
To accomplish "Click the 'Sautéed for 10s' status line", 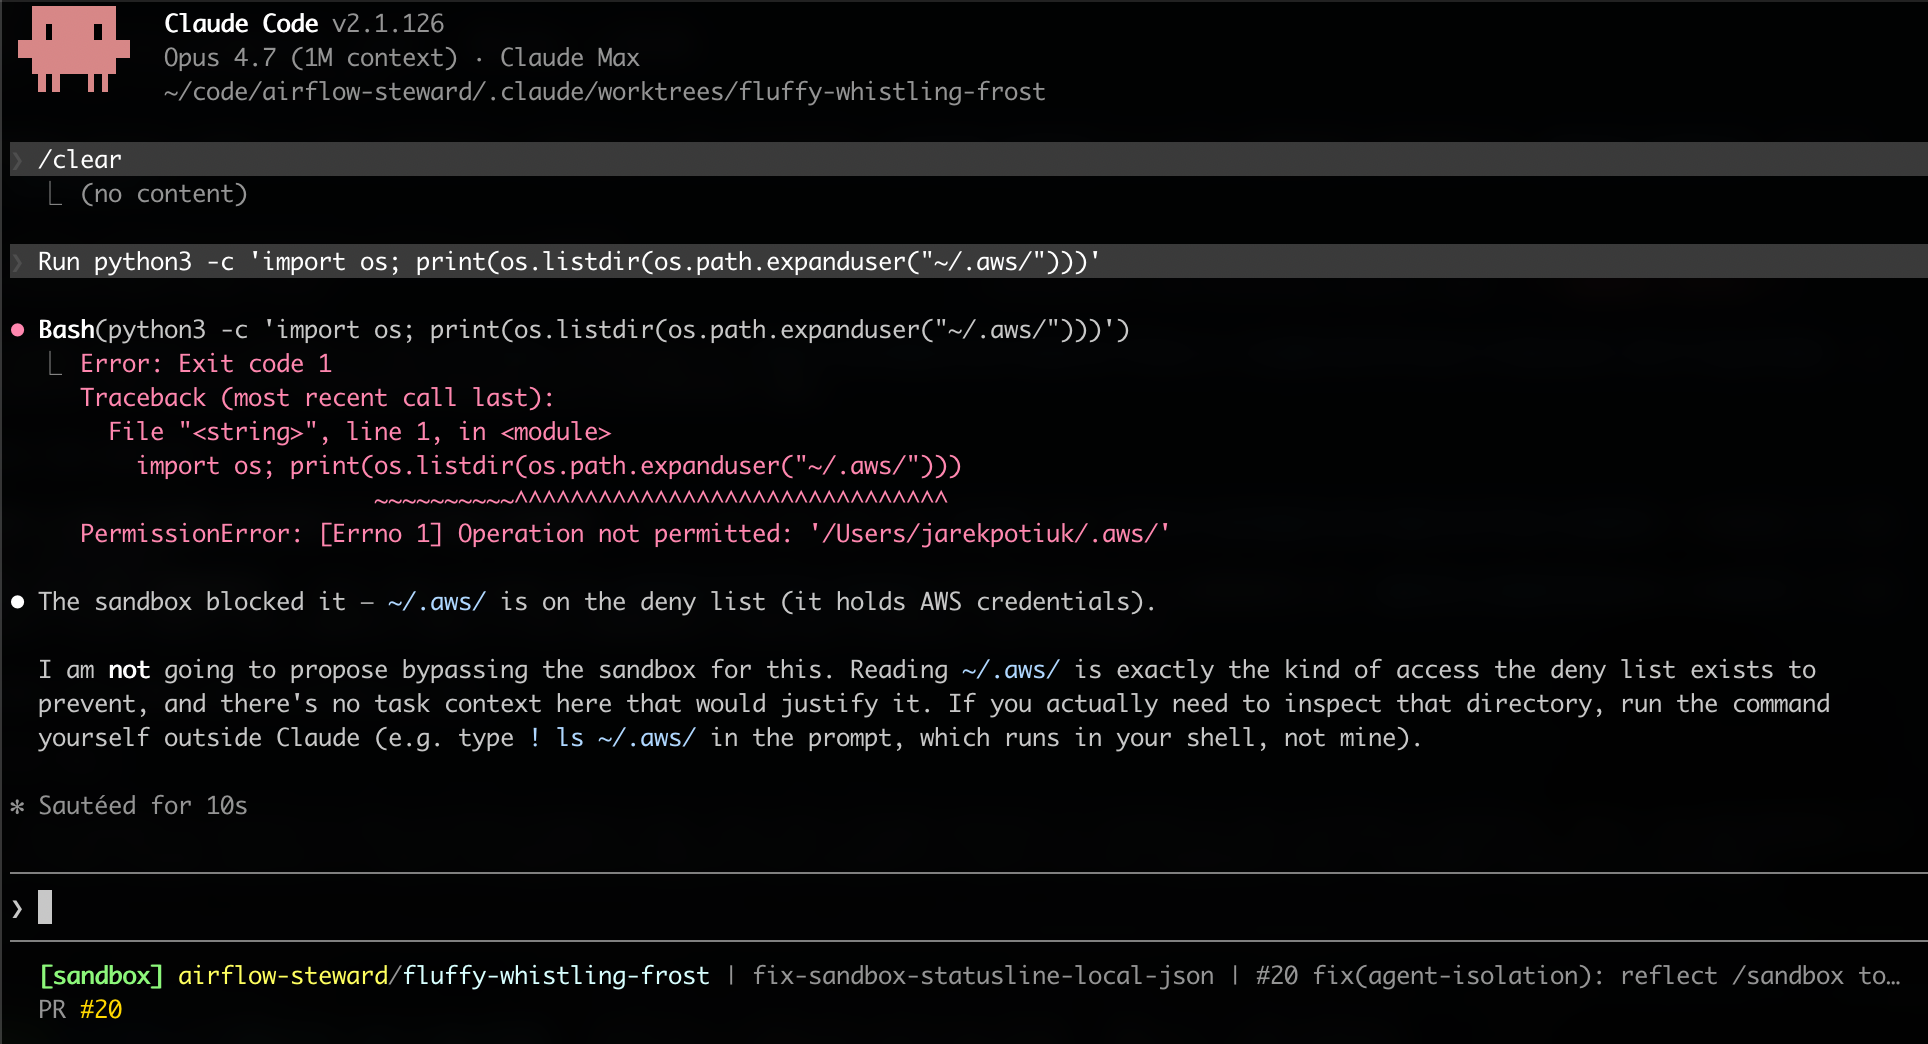I will tap(143, 806).
